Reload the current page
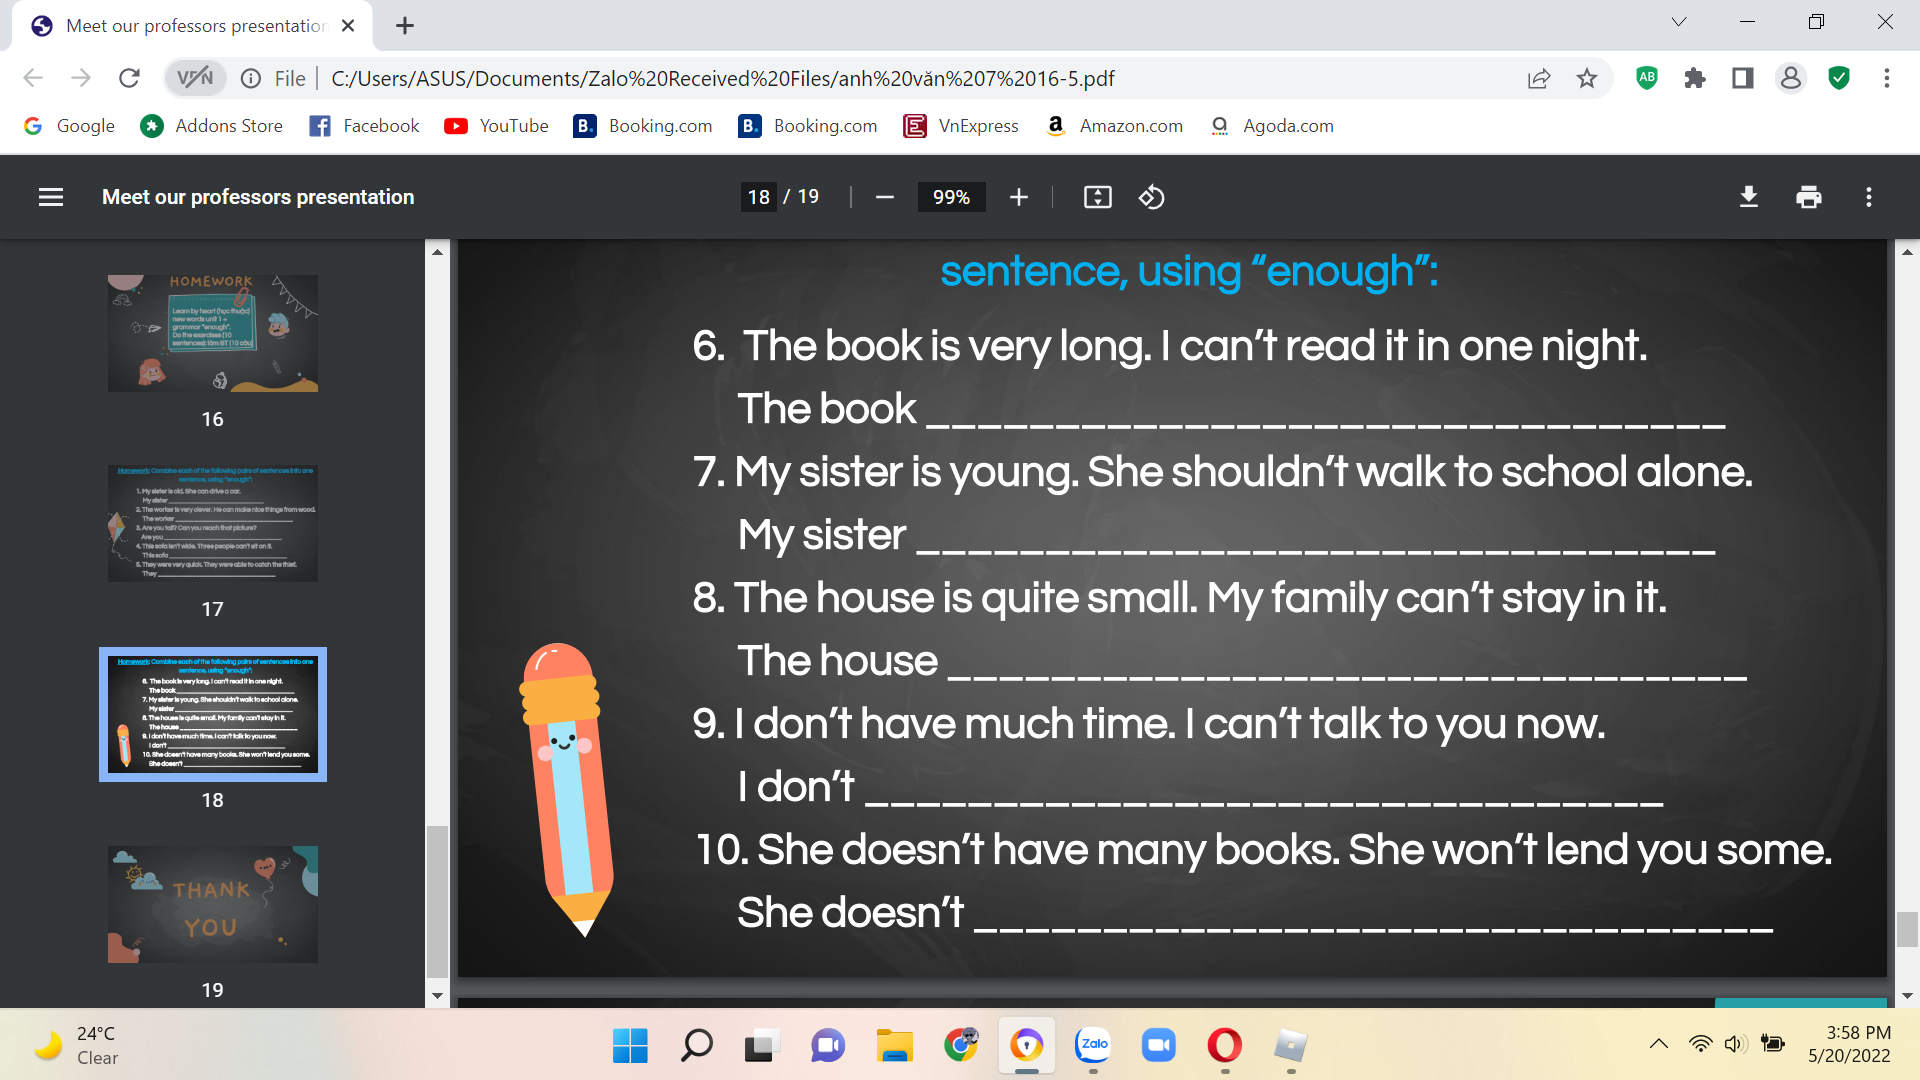This screenshot has width=1920, height=1080. coord(129,78)
